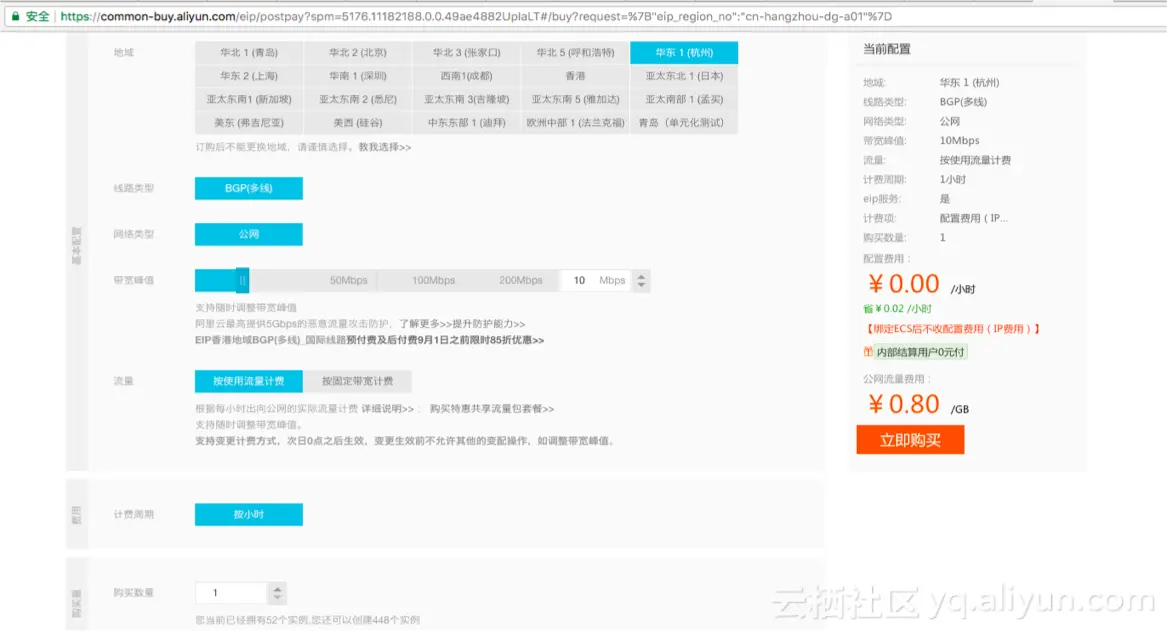
Task: Open the 教我选择>> region help link
Action: pyautogui.click(x=385, y=147)
